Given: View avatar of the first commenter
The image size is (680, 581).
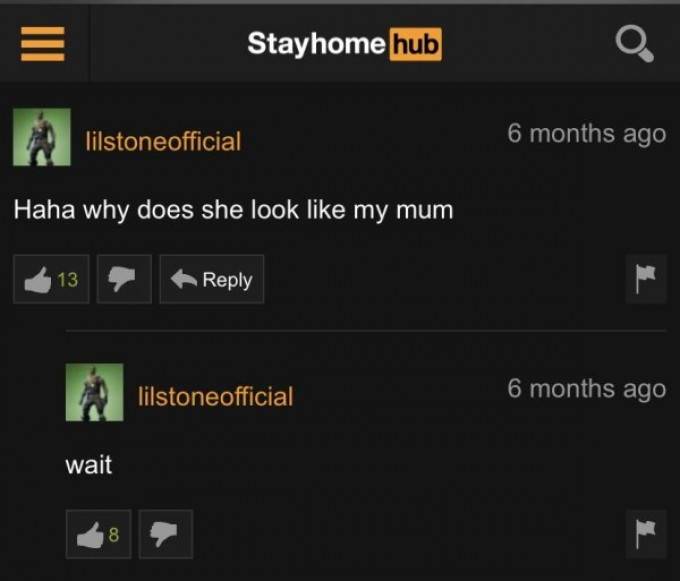Looking at the screenshot, I should tap(42, 137).
